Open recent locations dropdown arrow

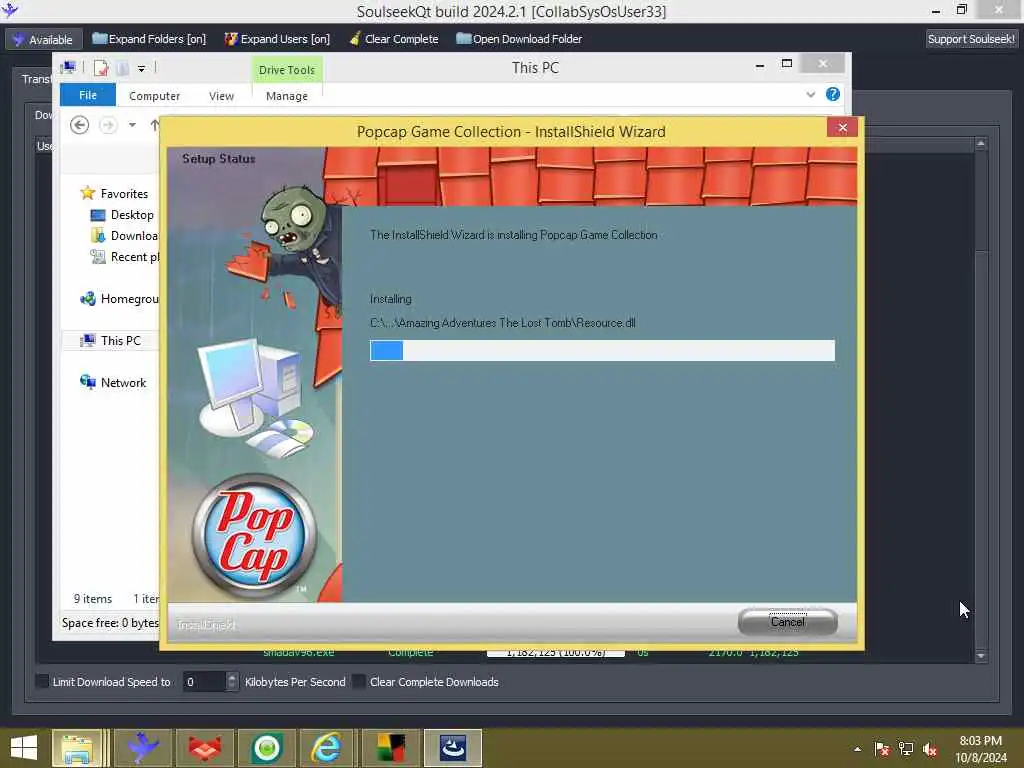click(x=132, y=125)
